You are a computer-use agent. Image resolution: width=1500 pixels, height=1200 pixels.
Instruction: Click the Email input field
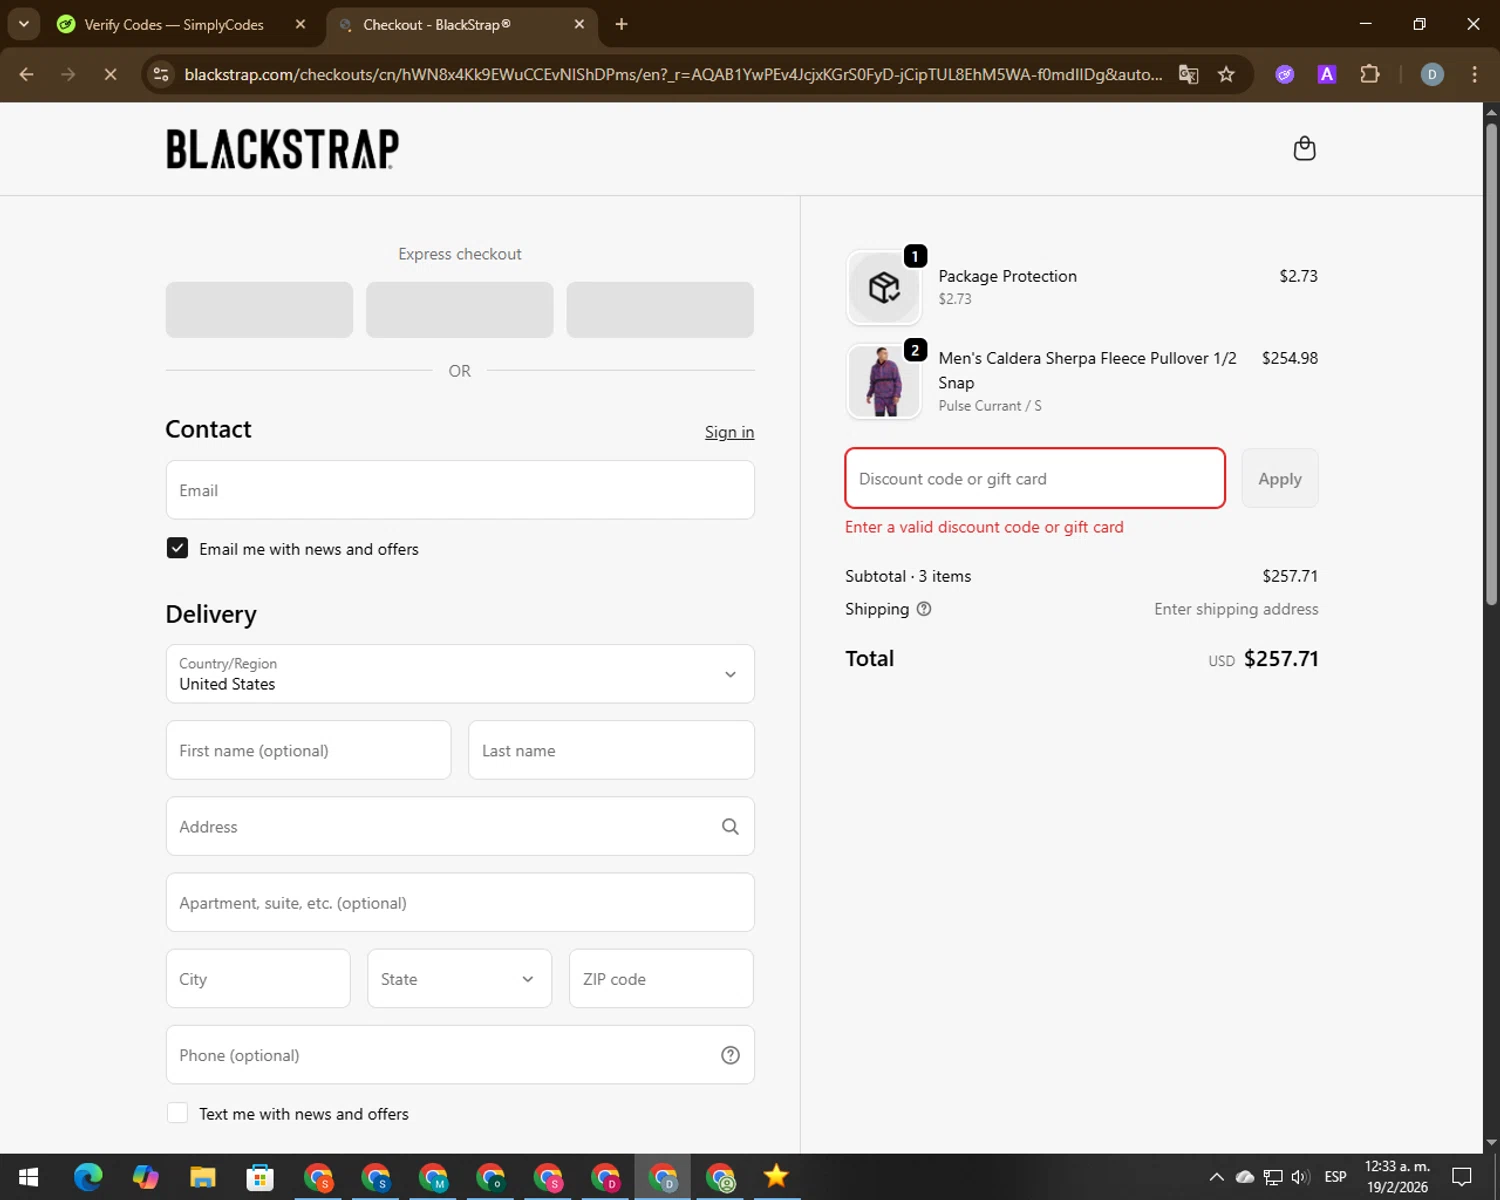(460, 490)
